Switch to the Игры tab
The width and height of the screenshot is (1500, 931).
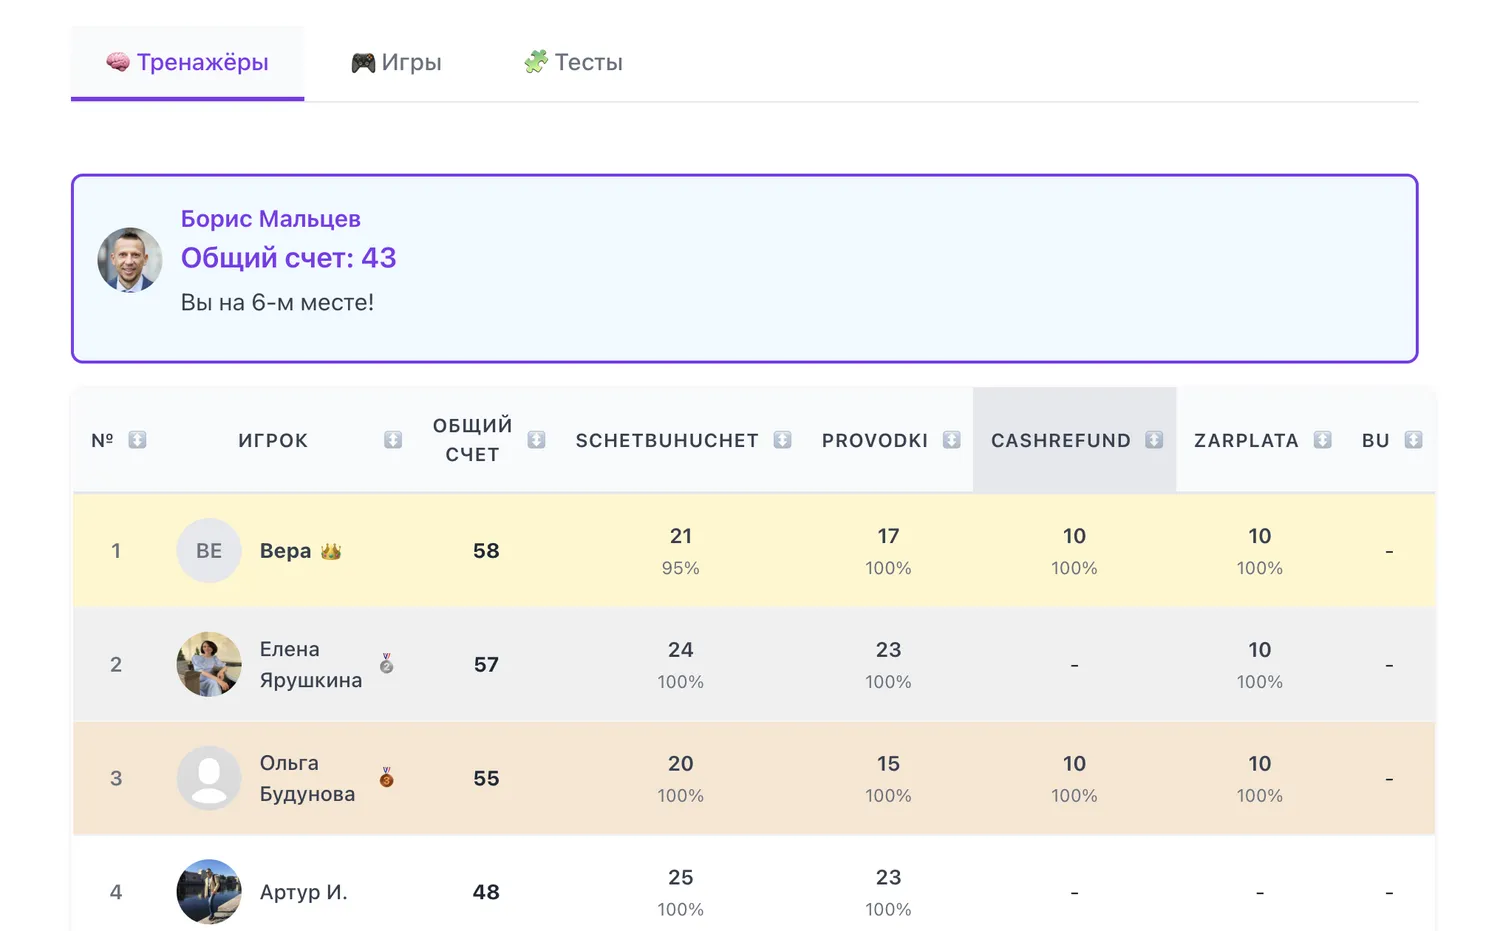tap(396, 62)
